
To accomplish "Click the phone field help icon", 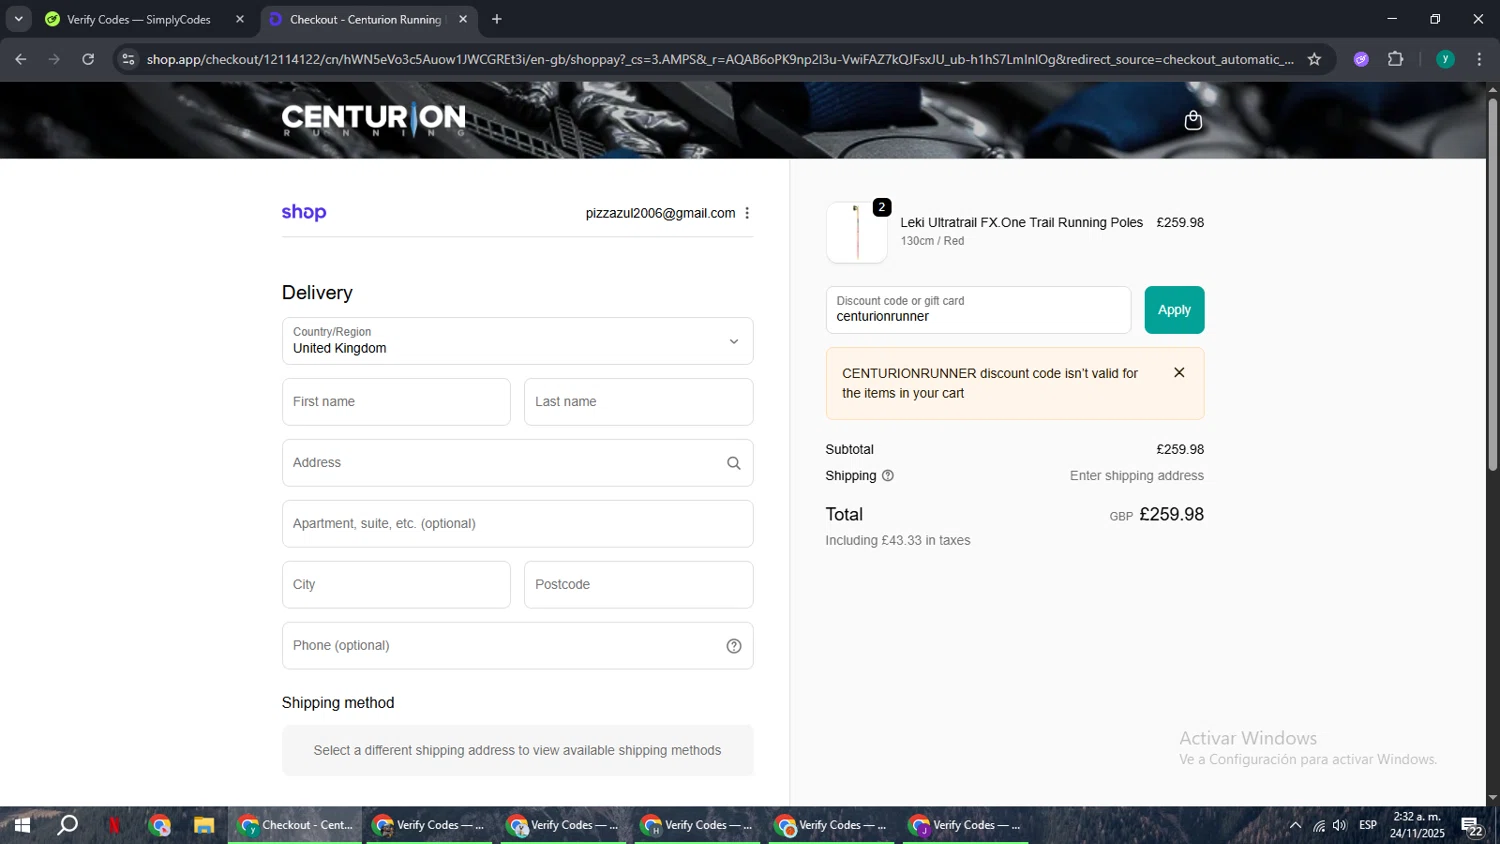I will coord(733,646).
